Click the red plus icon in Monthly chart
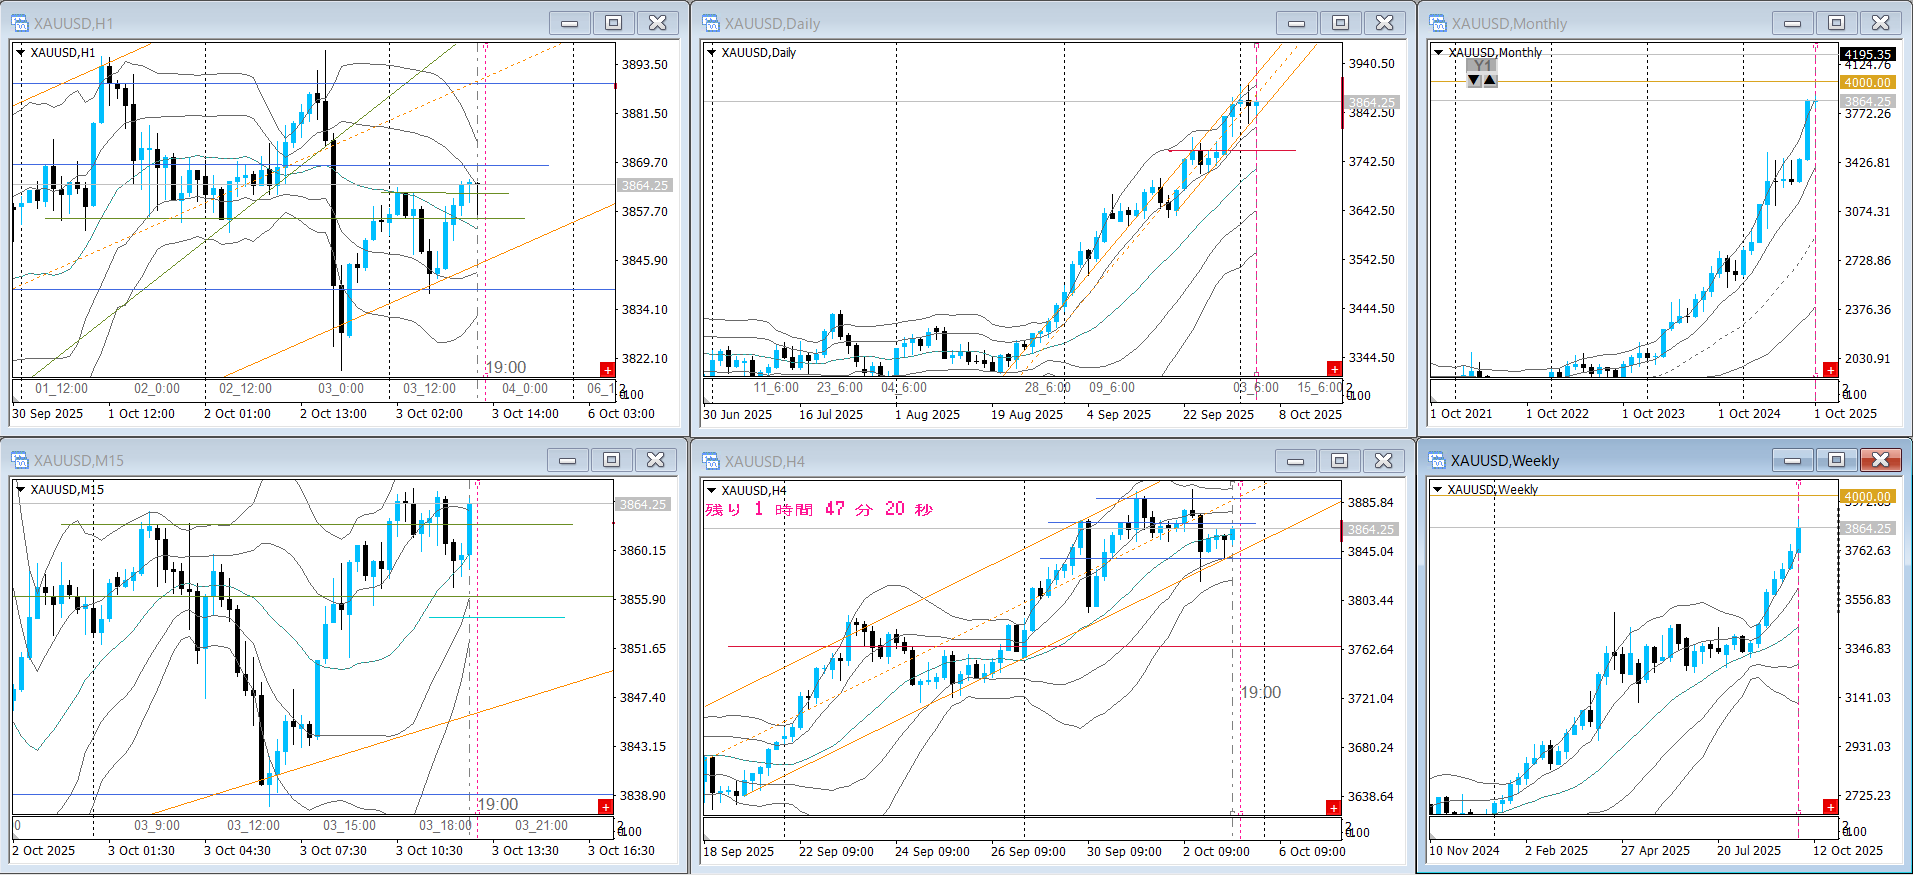This screenshot has width=1913, height=875. [1830, 370]
